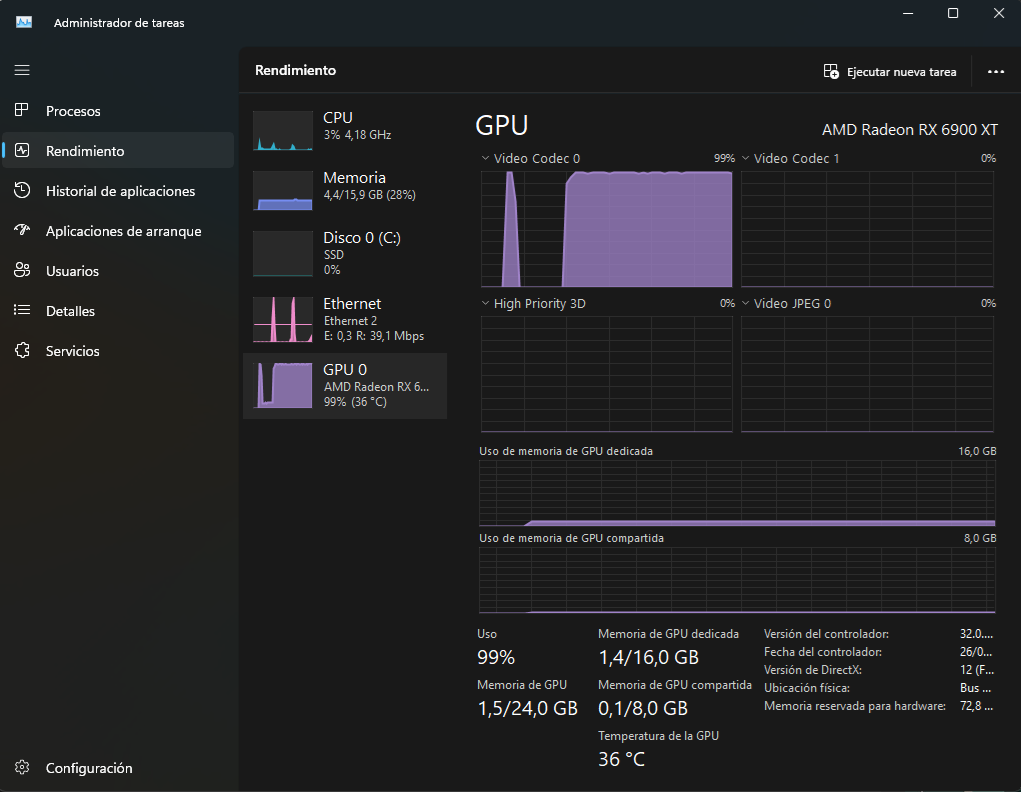
Task: Open the three-dots more options menu
Action: coord(996,72)
